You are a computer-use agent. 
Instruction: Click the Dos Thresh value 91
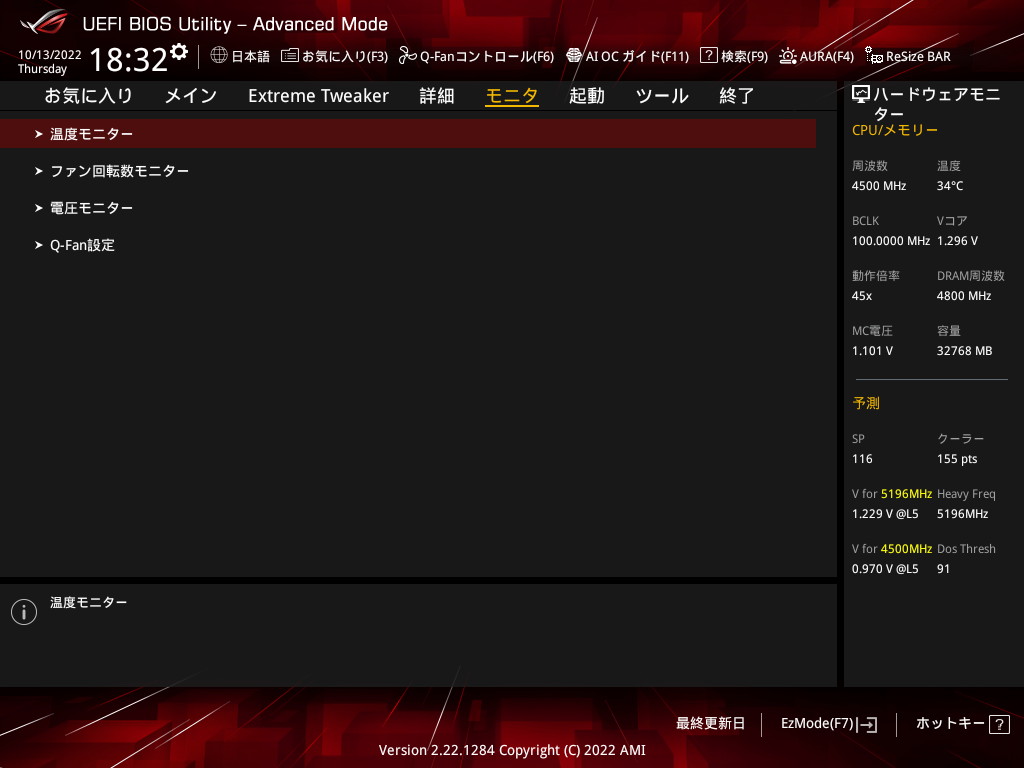tap(944, 569)
